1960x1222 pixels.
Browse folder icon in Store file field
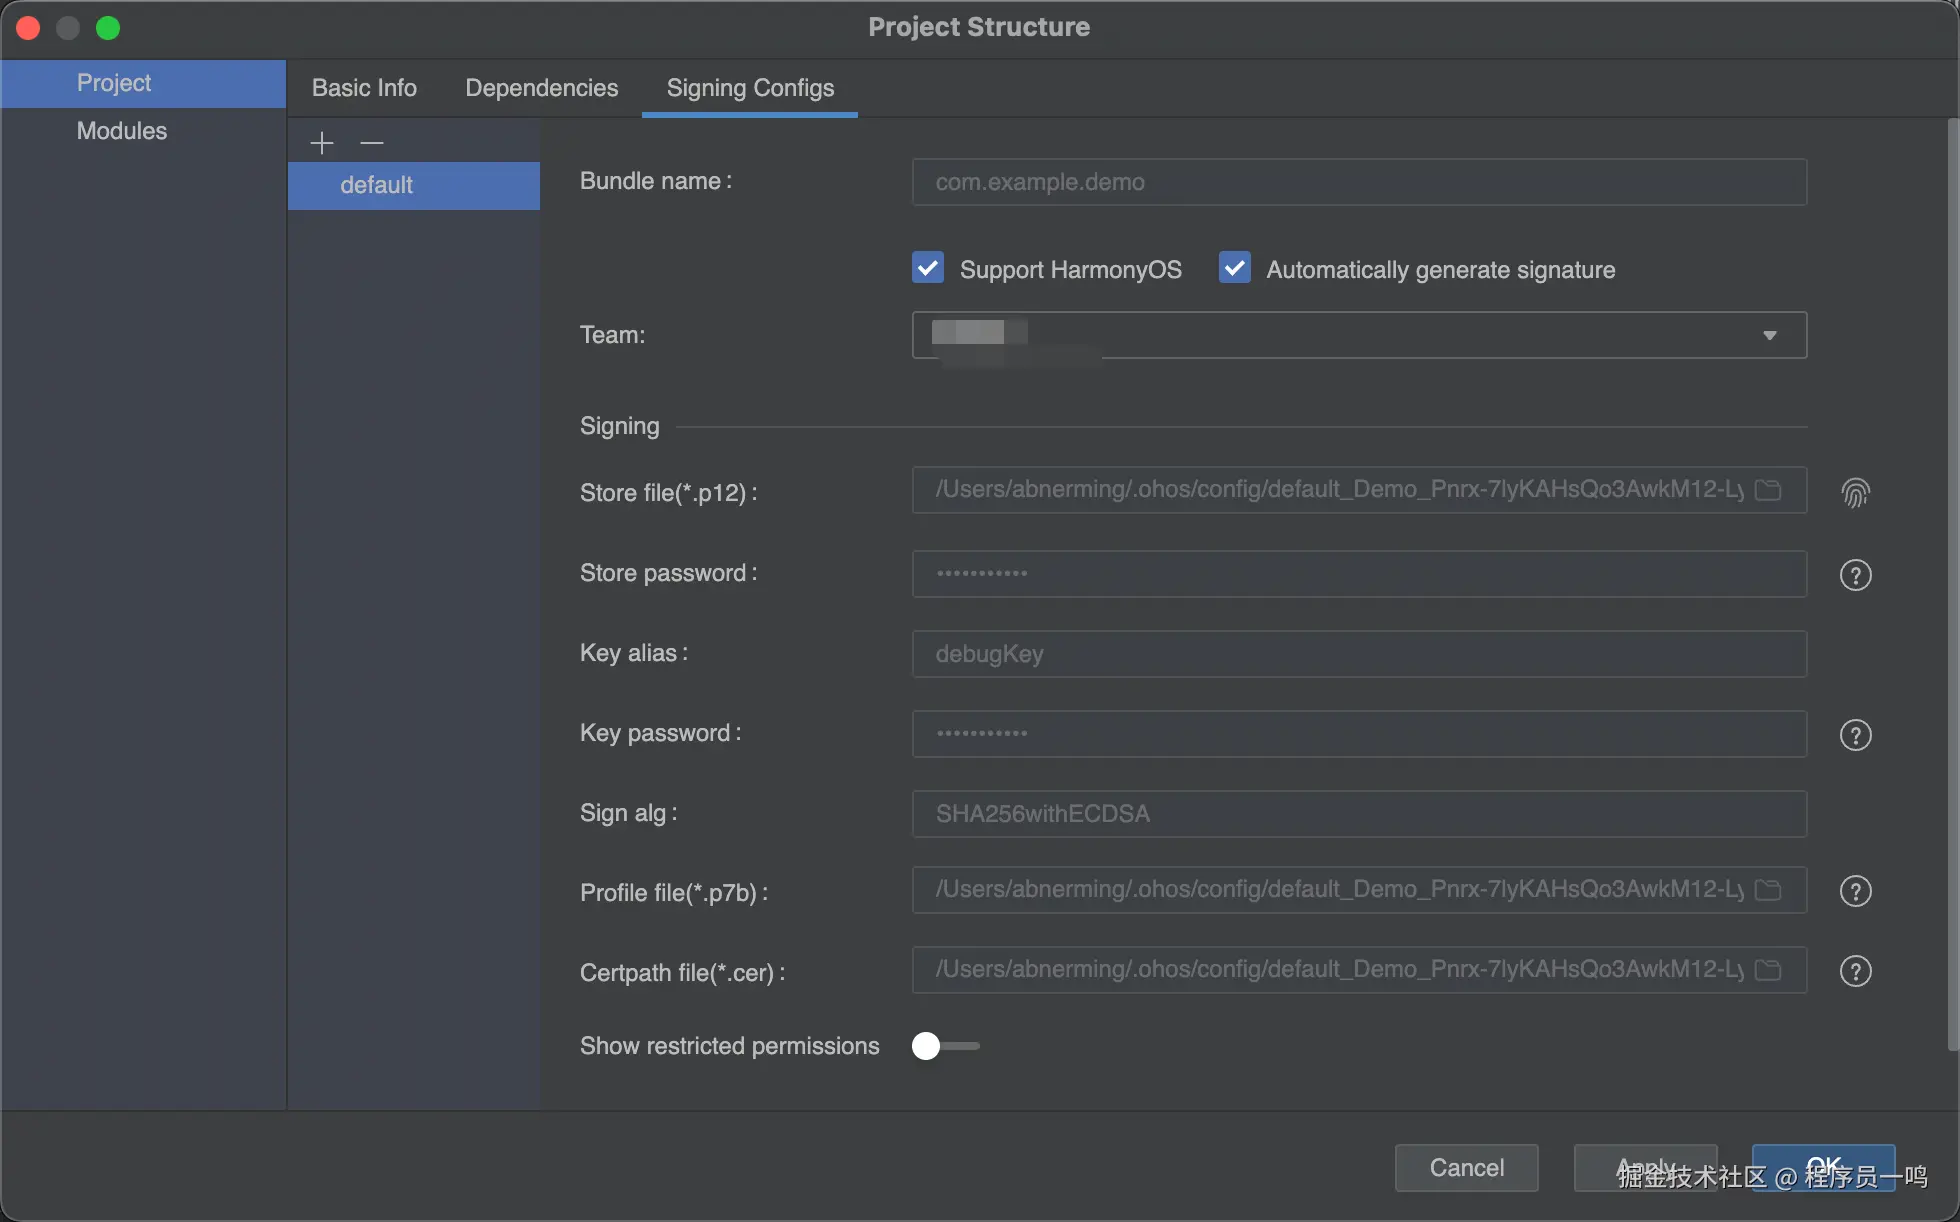tap(1768, 490)
